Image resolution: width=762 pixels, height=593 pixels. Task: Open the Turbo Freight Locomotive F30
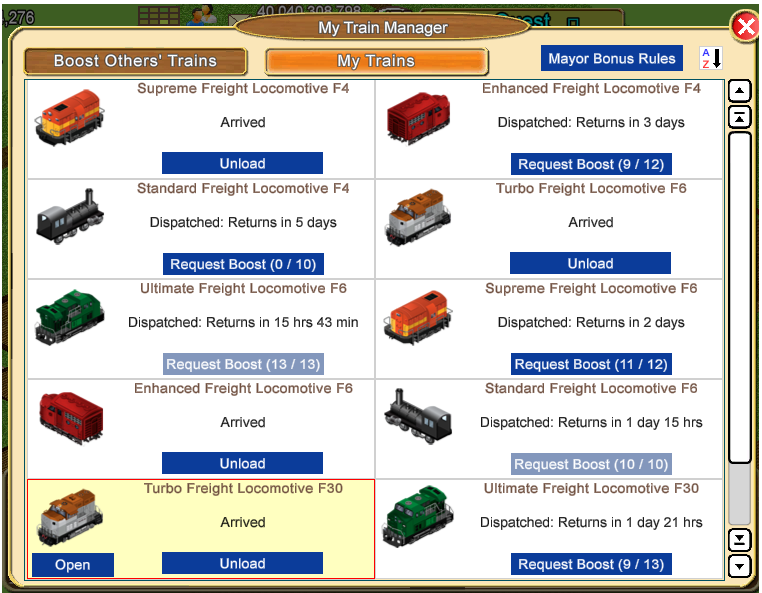pyautogui.click(x=73, y=565)
